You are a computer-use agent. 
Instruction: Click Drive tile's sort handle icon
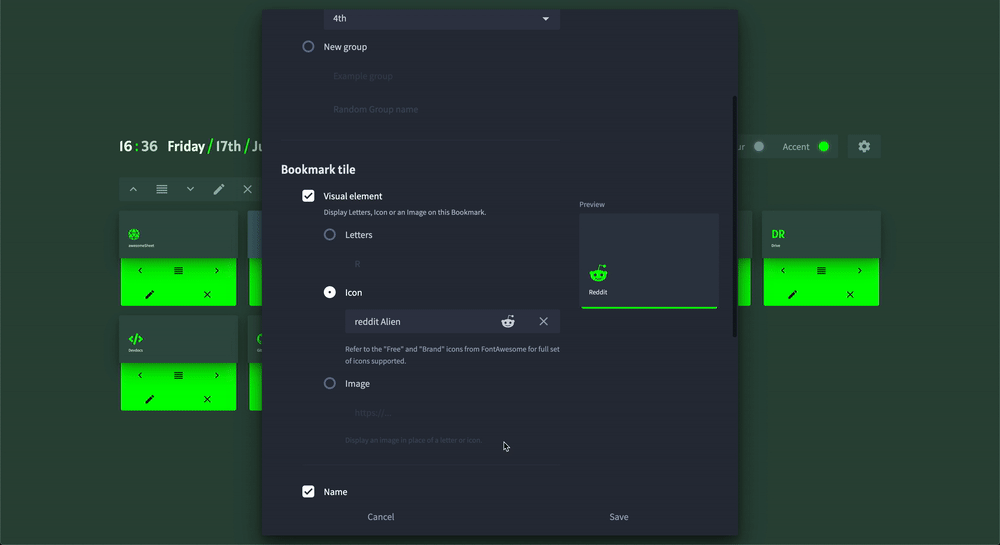(x=821, y=271)
